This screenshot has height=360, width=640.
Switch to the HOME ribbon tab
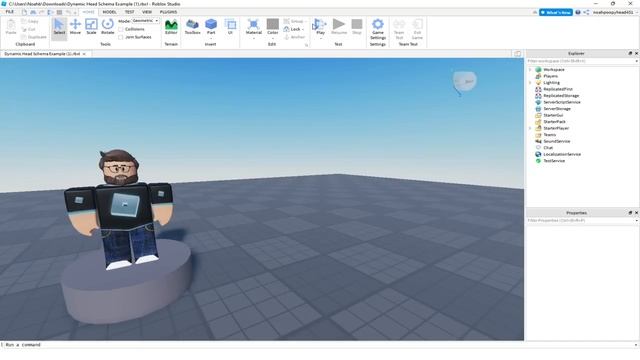(89, 12)
